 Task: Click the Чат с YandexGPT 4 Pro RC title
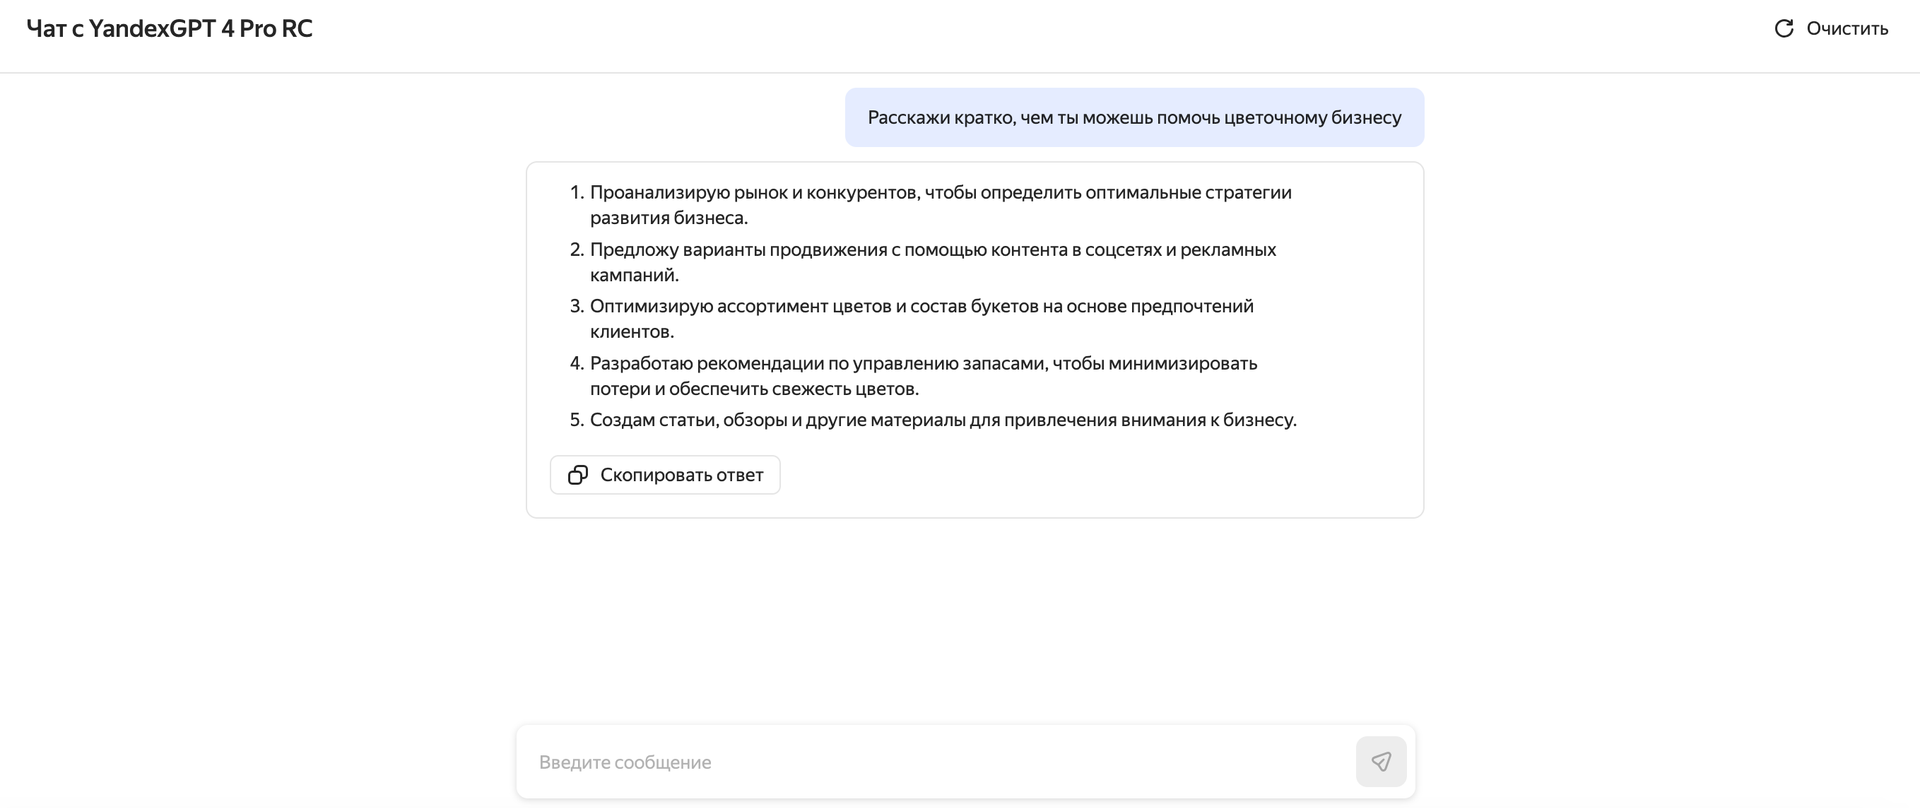169,29
